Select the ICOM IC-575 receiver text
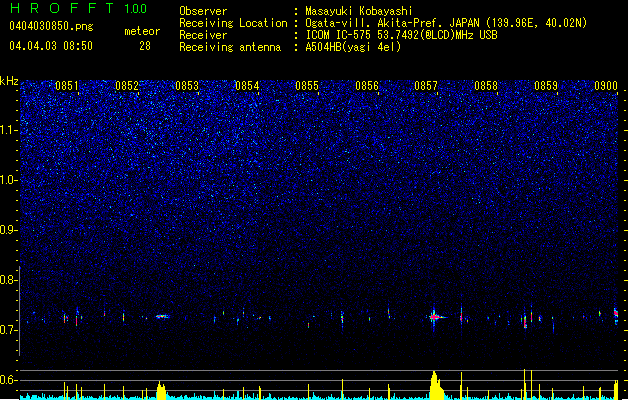Viewport: 629px width, 400px height. click(402, 35)
